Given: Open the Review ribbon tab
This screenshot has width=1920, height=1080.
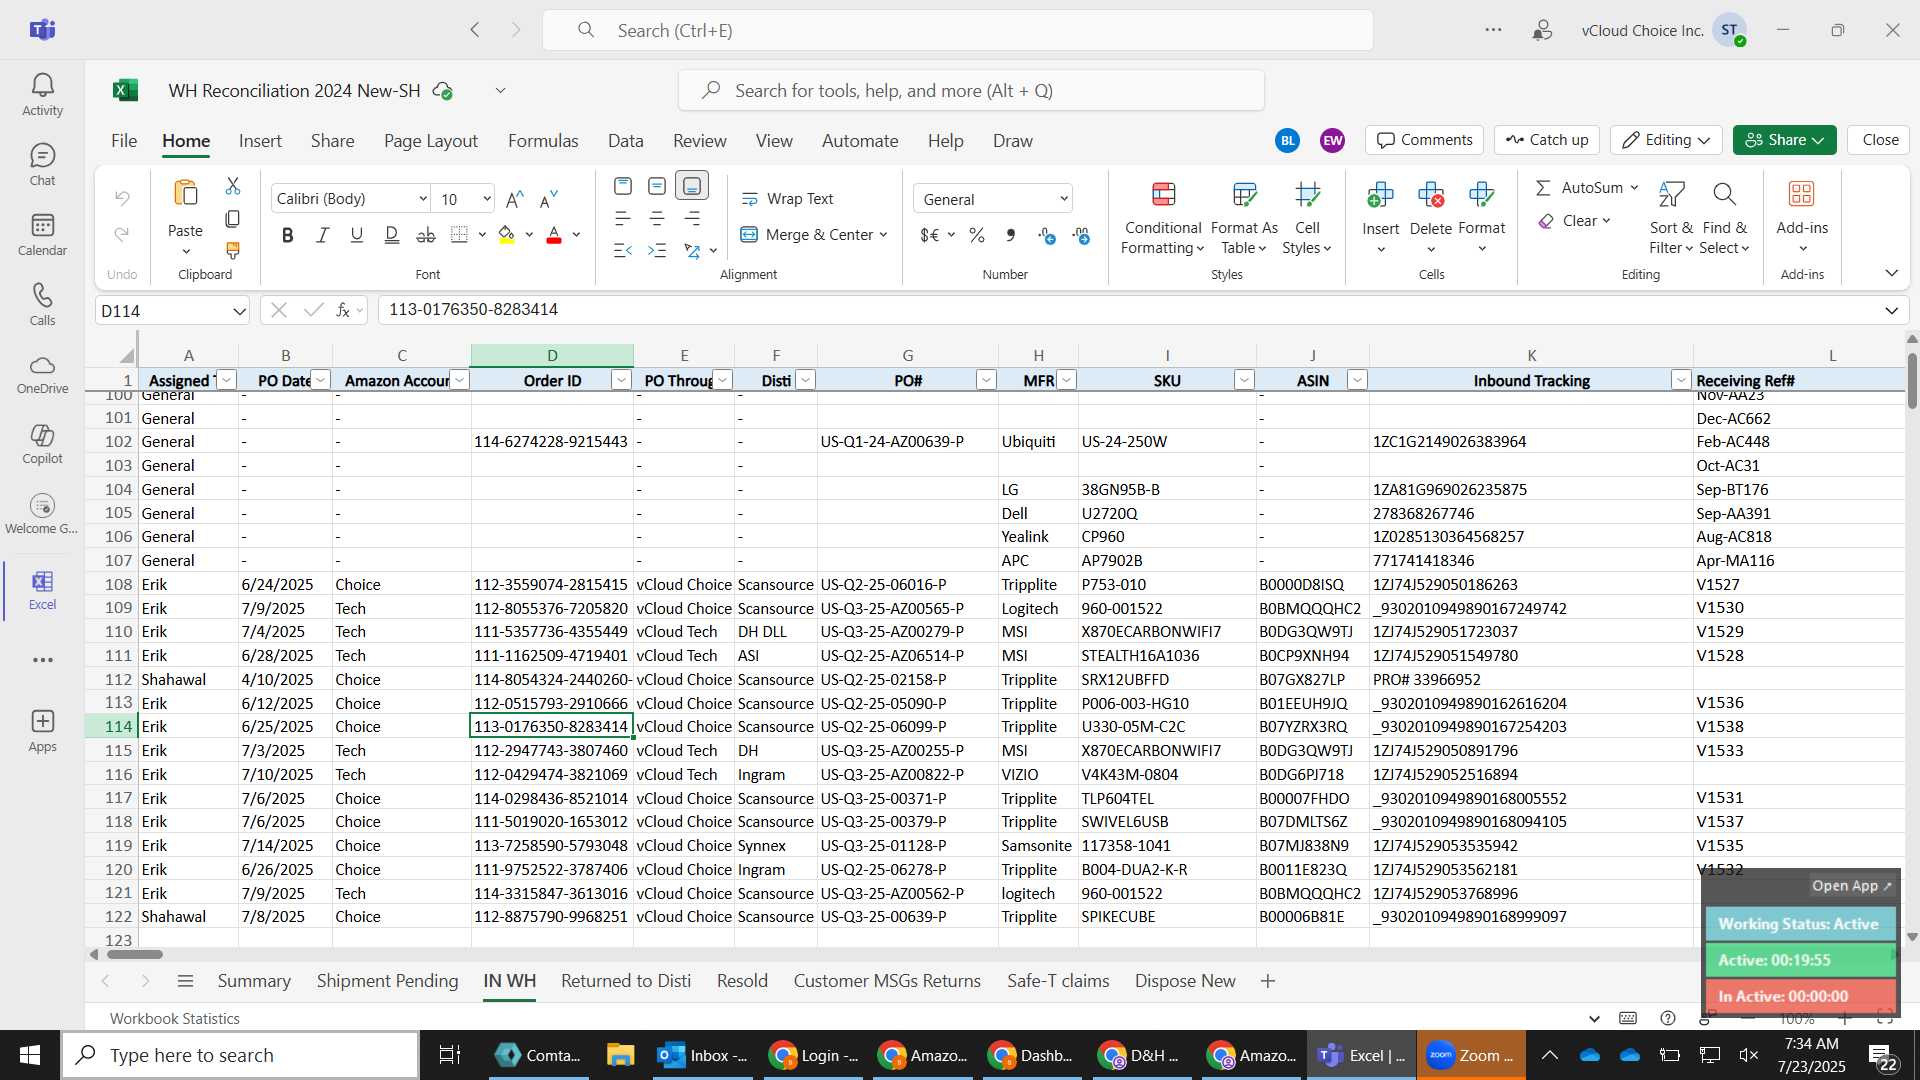Looking at the screenshot, I should [x=700, y=141].
